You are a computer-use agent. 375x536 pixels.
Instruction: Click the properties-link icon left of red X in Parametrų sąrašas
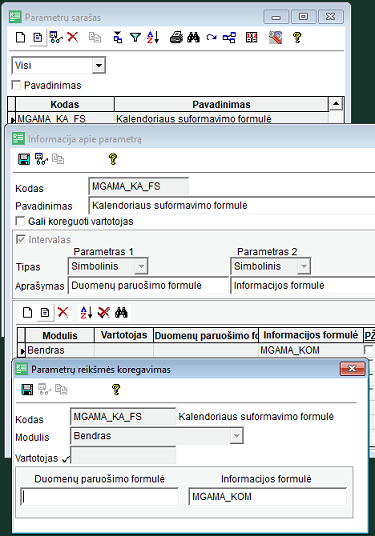[56, 37]
